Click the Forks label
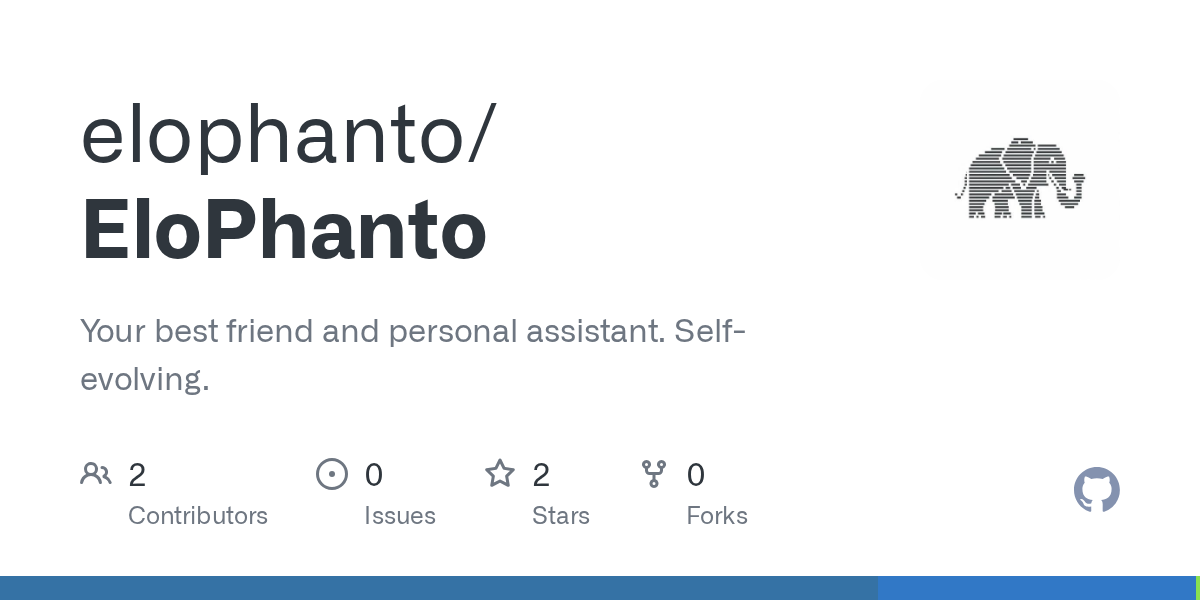This screenshot has height=600, width=1200. (717, 516)
